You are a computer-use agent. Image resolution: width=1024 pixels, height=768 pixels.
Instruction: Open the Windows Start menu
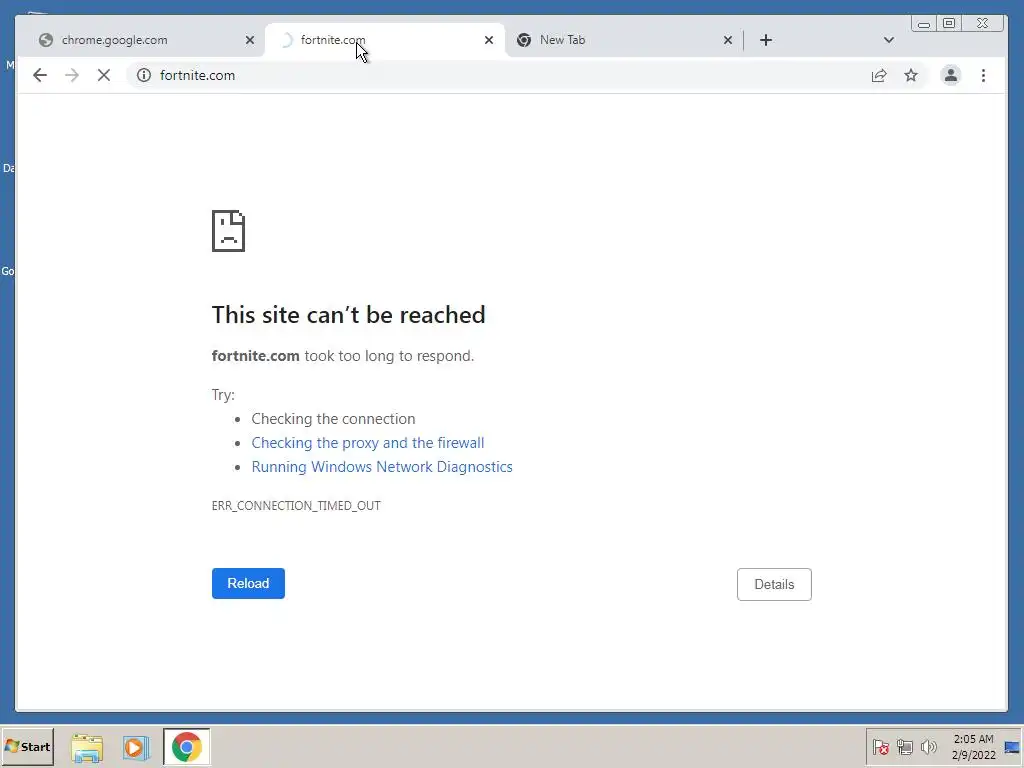click(x=27, y=746)
